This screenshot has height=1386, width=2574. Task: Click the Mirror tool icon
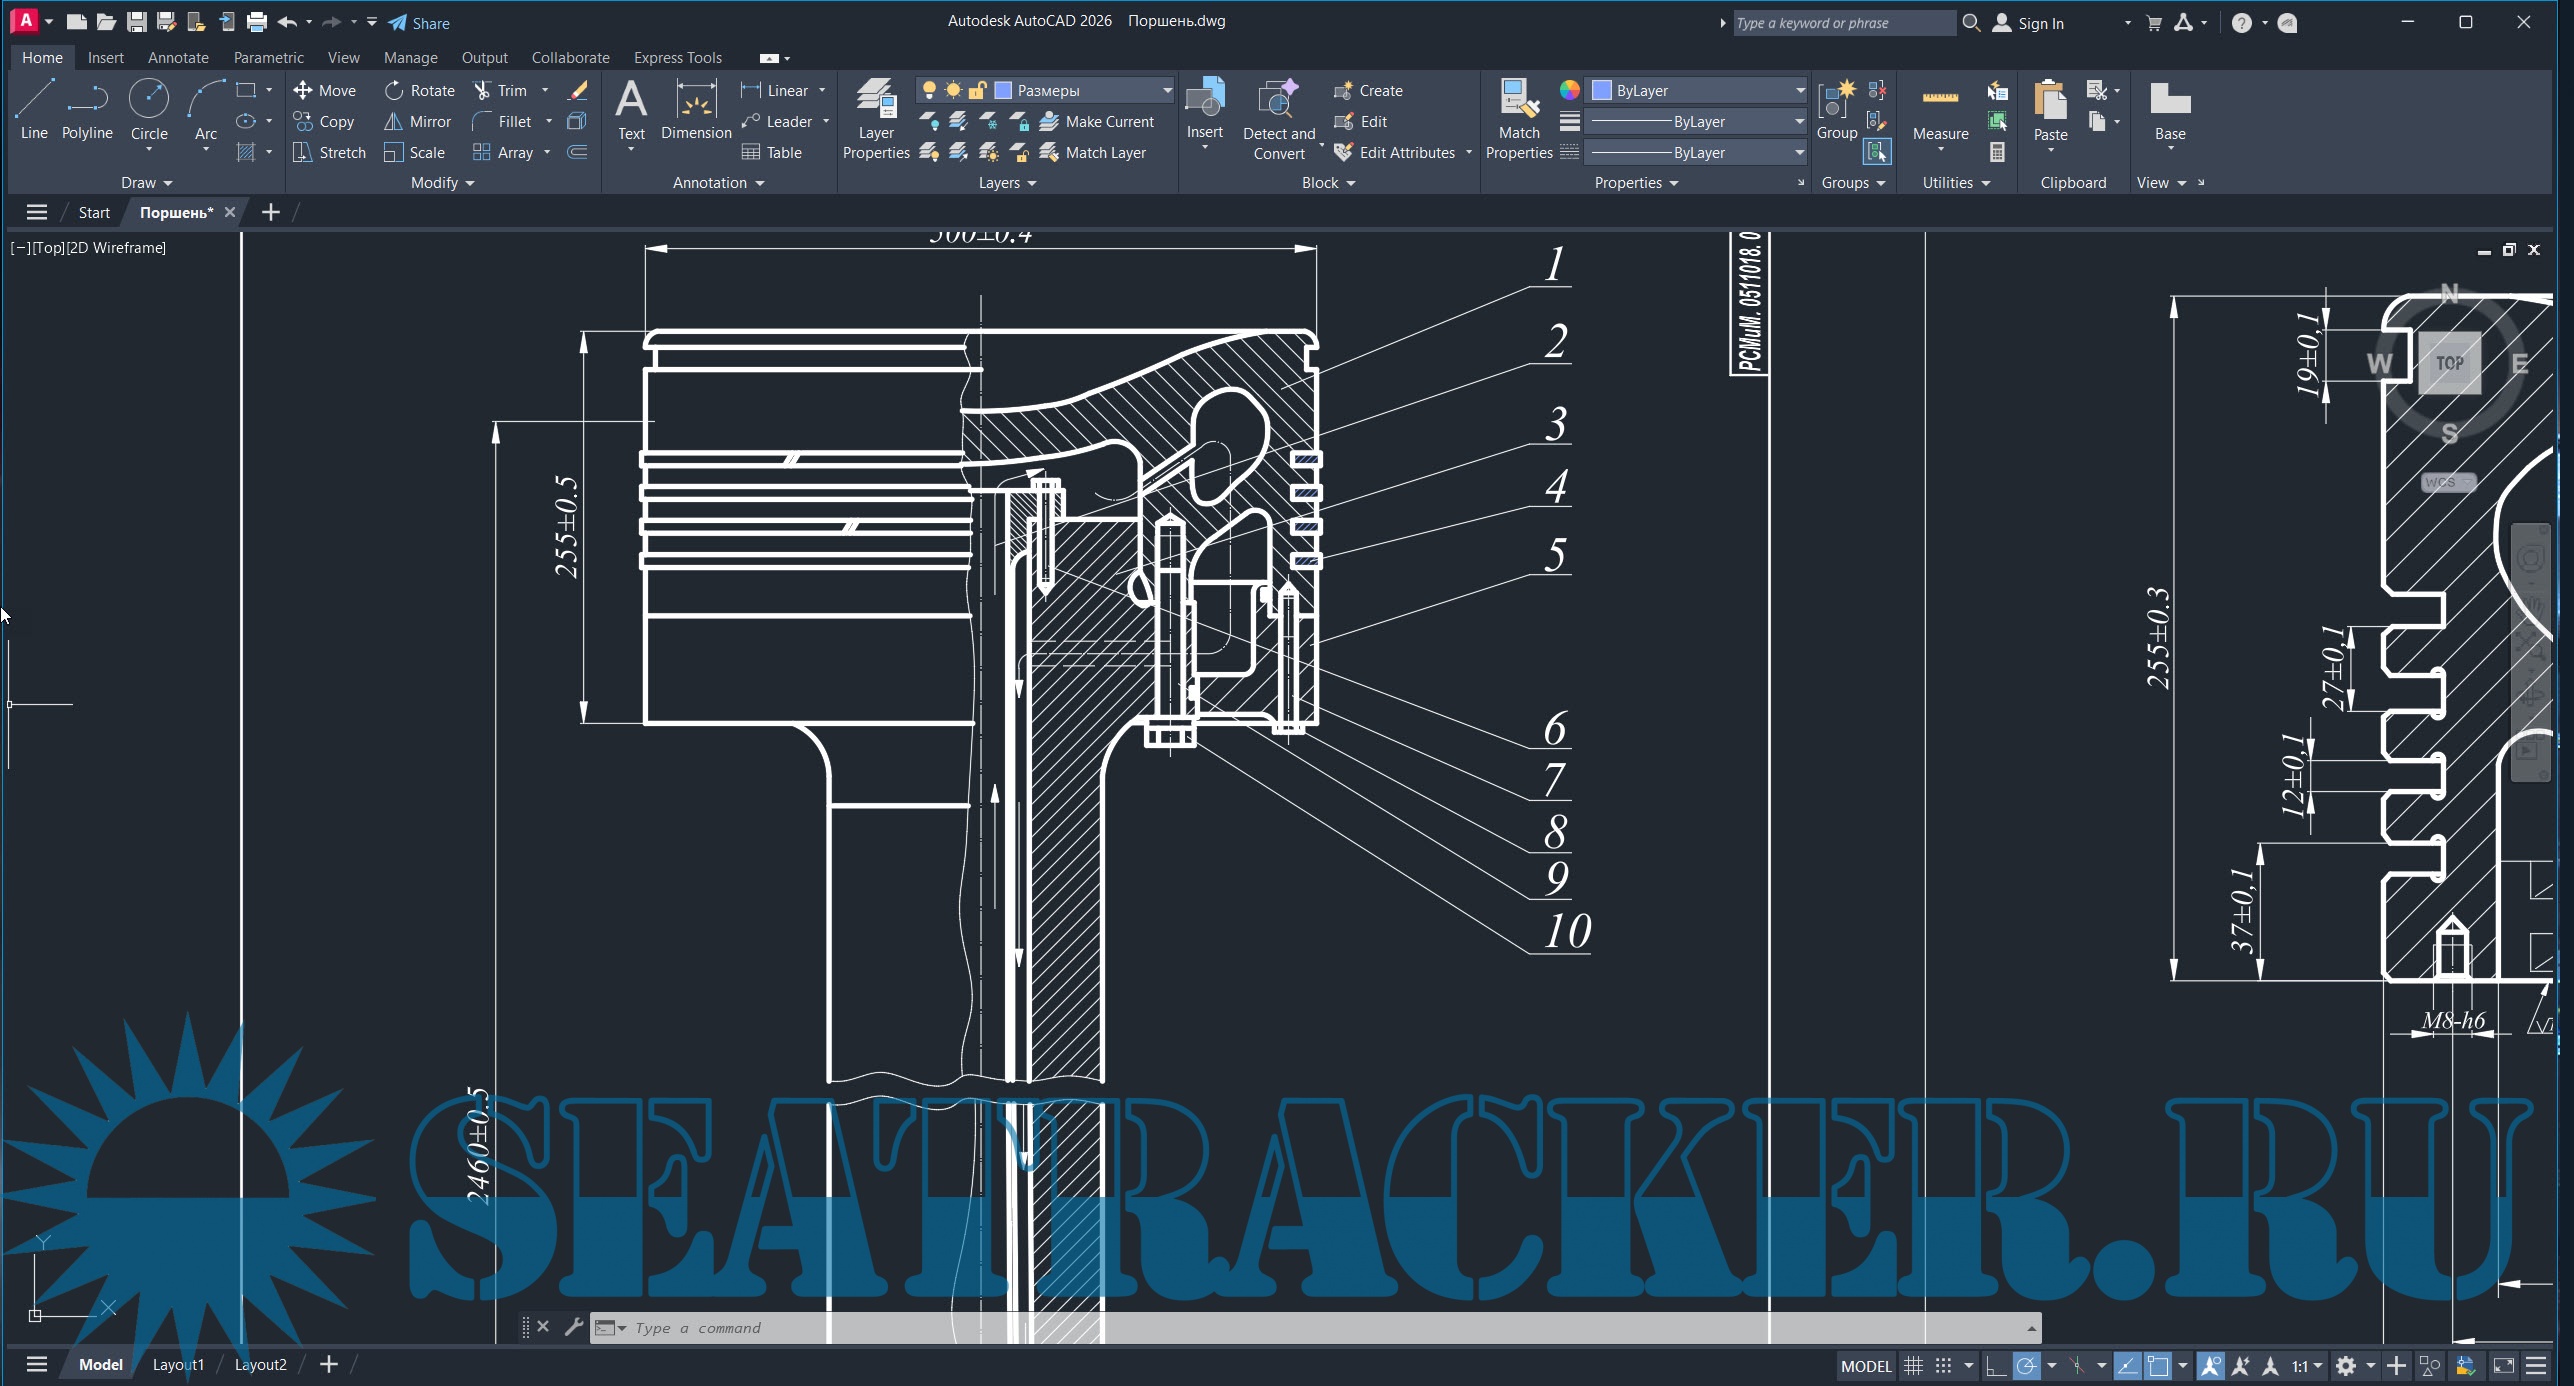(x=394, y=121)
